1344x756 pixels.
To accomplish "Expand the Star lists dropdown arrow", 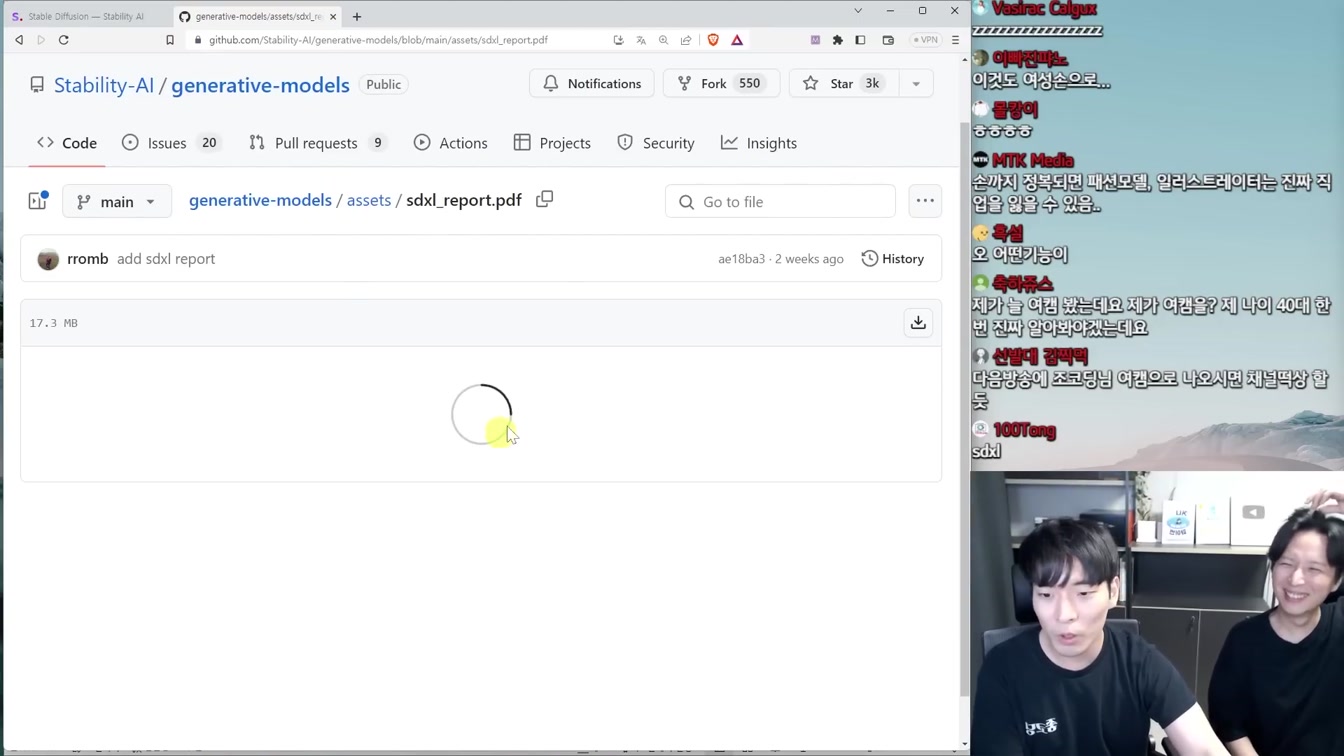I will coord(916,84).
